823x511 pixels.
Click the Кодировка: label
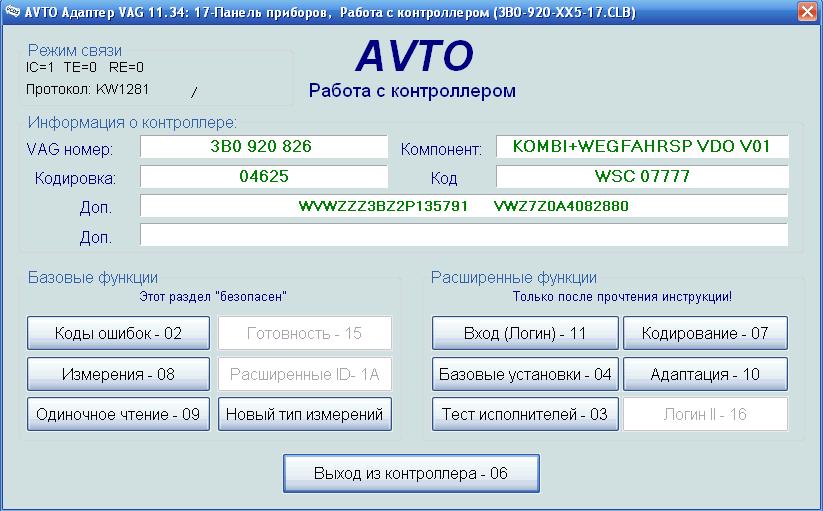pos(75,179)
